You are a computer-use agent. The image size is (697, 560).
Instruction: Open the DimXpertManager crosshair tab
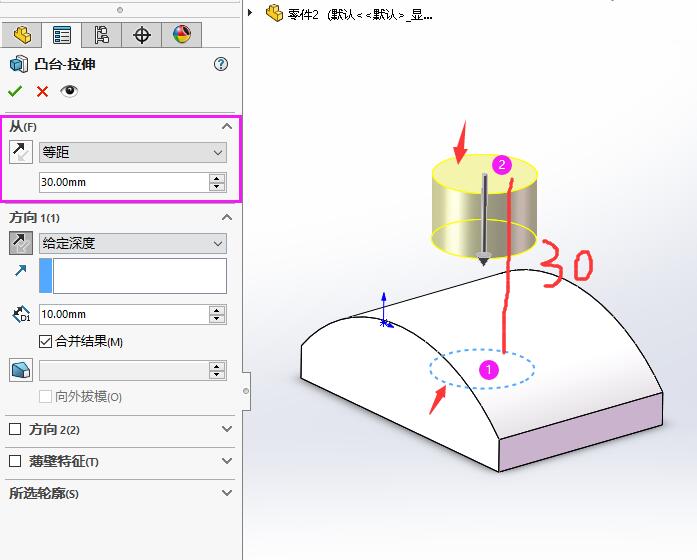point(142,35)
